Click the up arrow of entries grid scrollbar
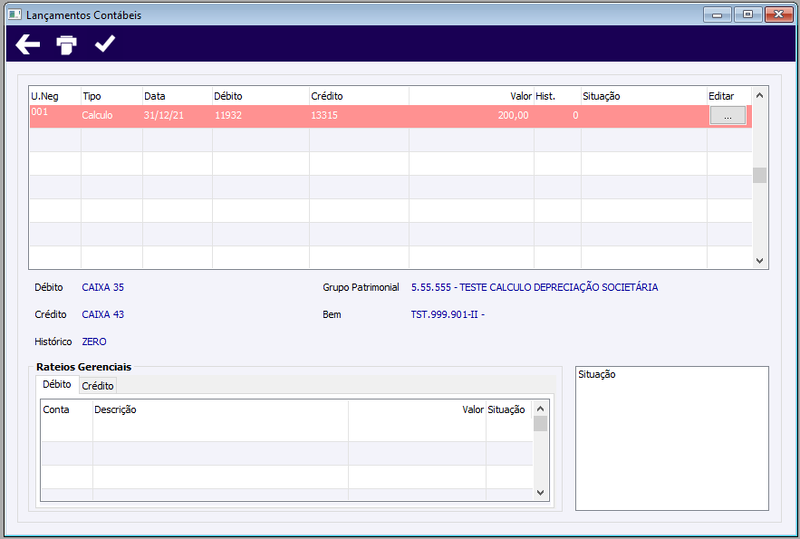 759,95
